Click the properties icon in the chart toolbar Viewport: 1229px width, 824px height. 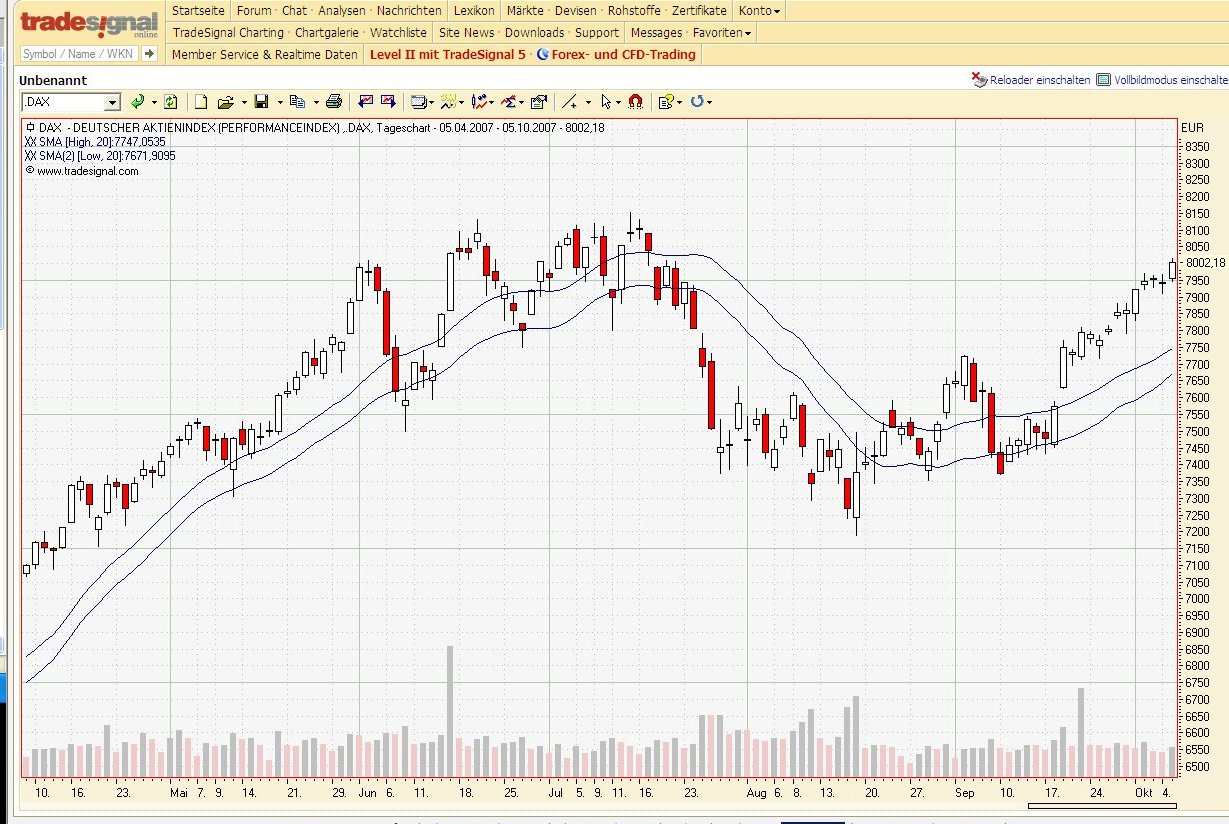[539, 102]
